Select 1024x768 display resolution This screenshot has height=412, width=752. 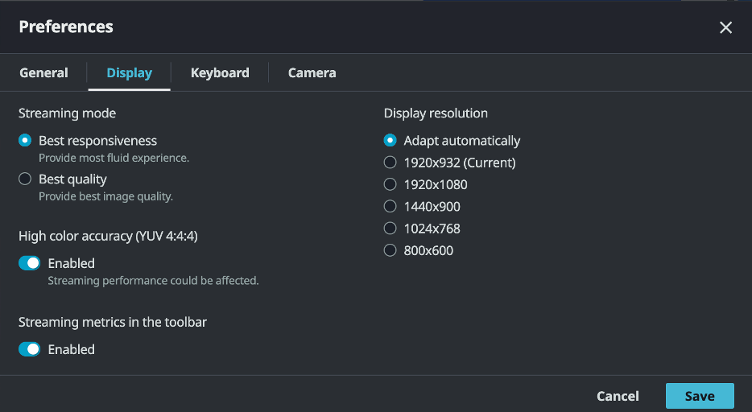[390, 229]
